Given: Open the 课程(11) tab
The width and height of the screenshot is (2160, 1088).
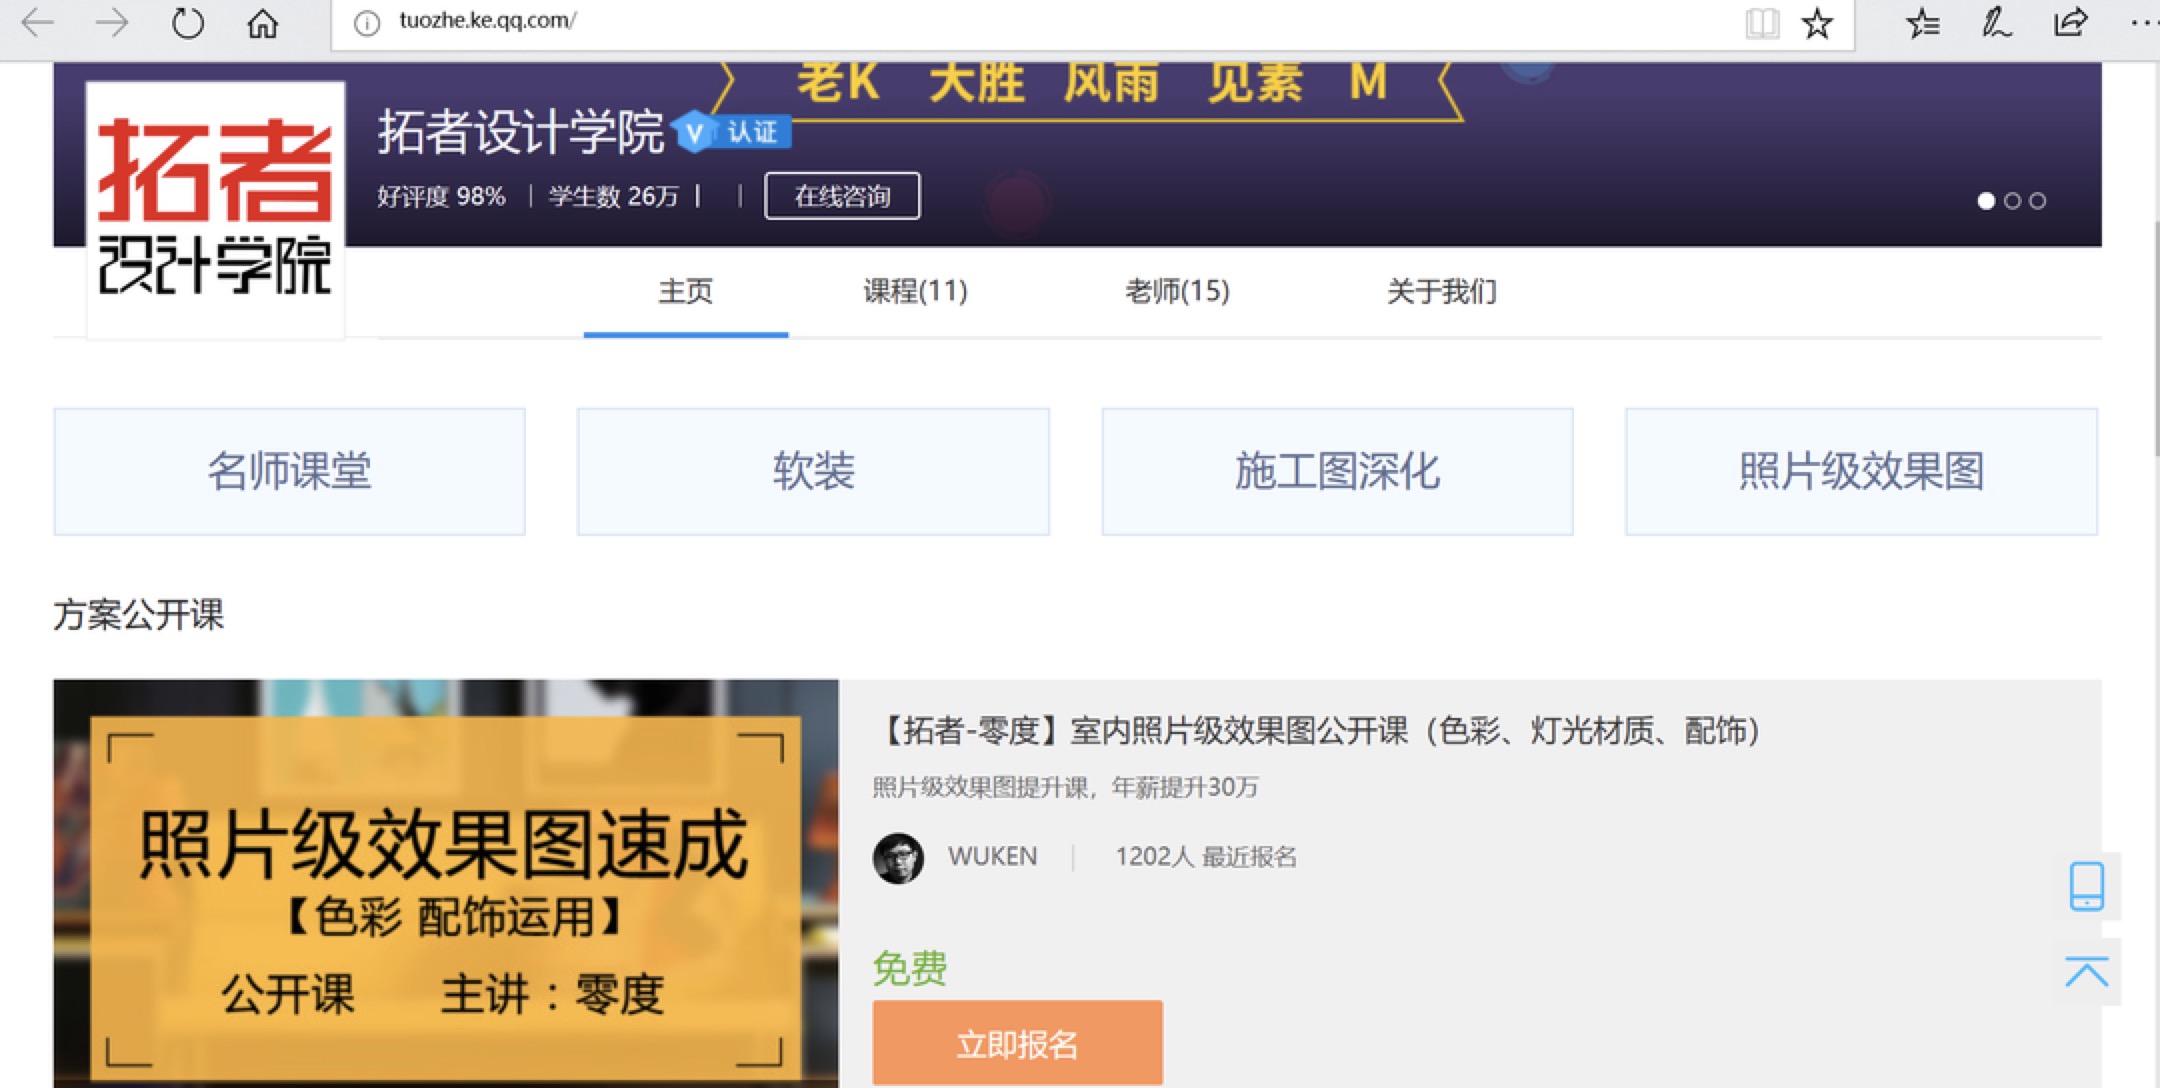Looking at the screenshot, I should (915, 291).
